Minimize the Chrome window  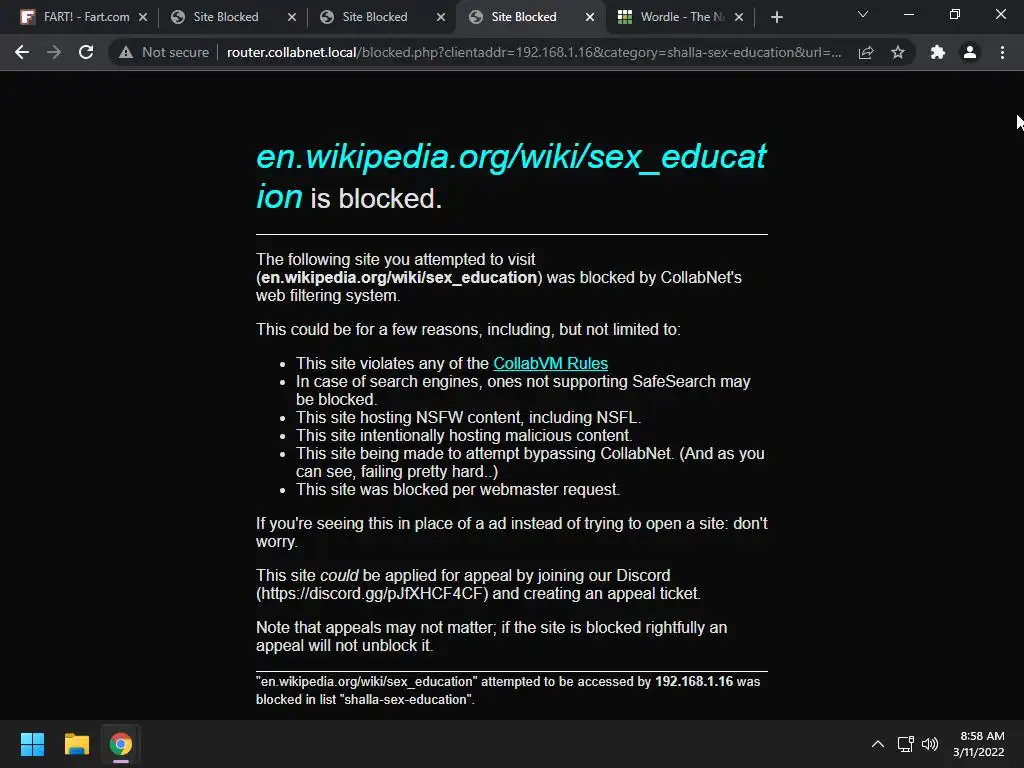(908, 14)
